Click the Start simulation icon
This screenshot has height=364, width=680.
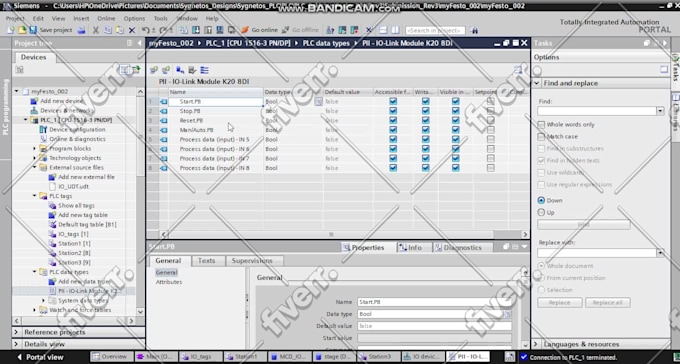coord(220,30)
